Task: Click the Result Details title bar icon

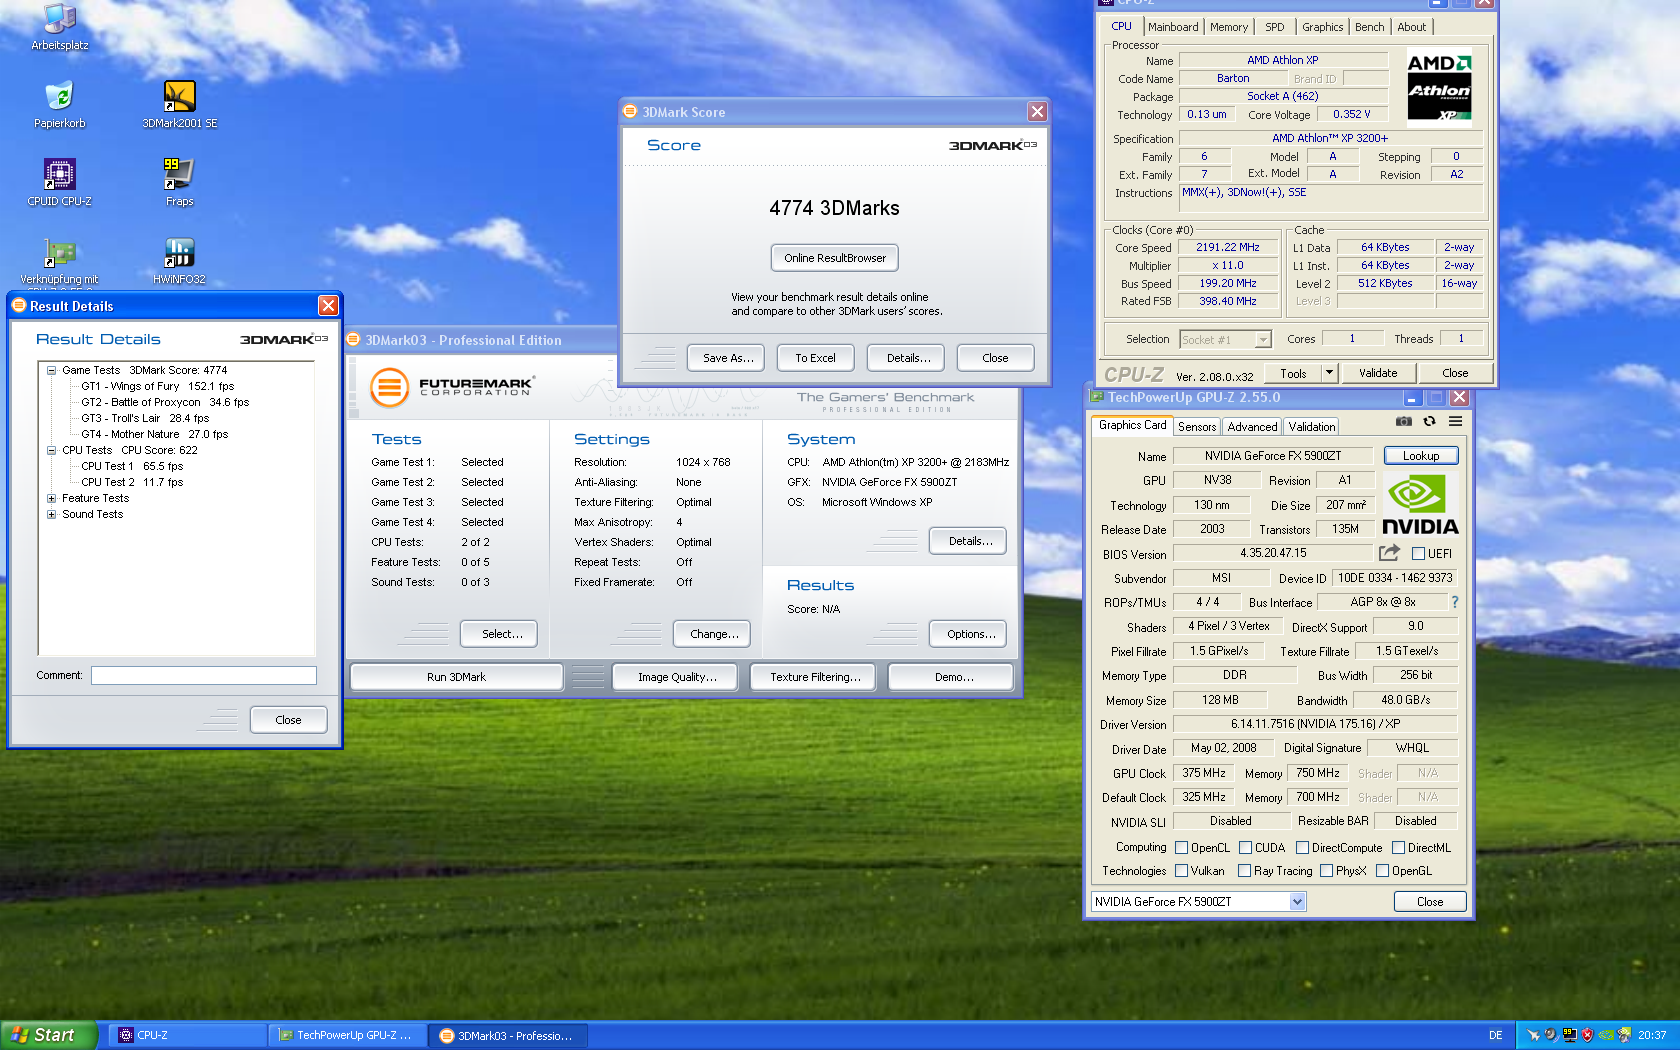Action: (x=18, y=306)
